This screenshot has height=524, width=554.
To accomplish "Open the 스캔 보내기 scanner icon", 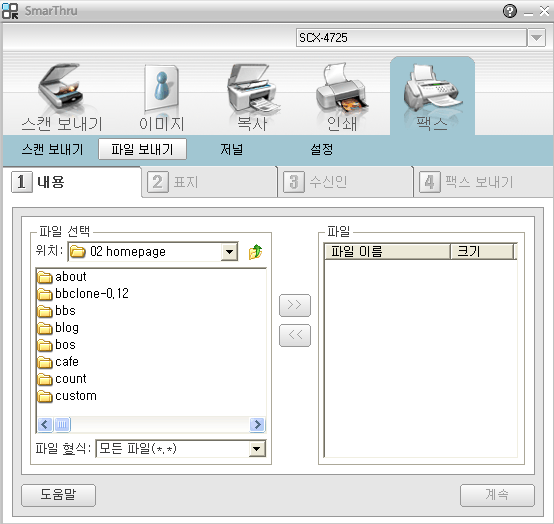I will 61,88.
